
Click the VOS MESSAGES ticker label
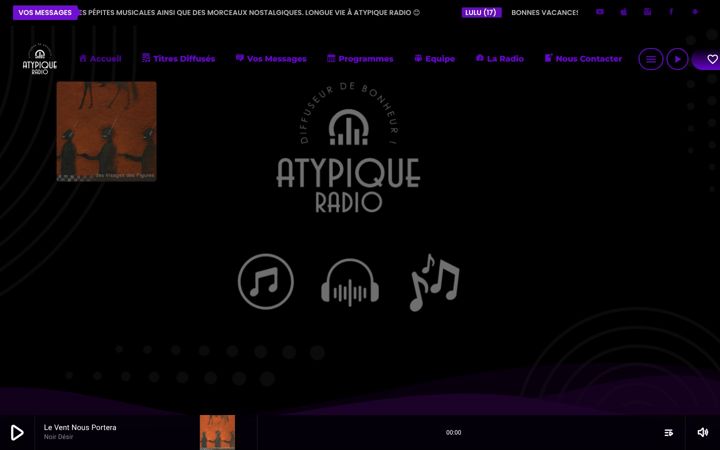pyautogui.click(x=45, y=12)
